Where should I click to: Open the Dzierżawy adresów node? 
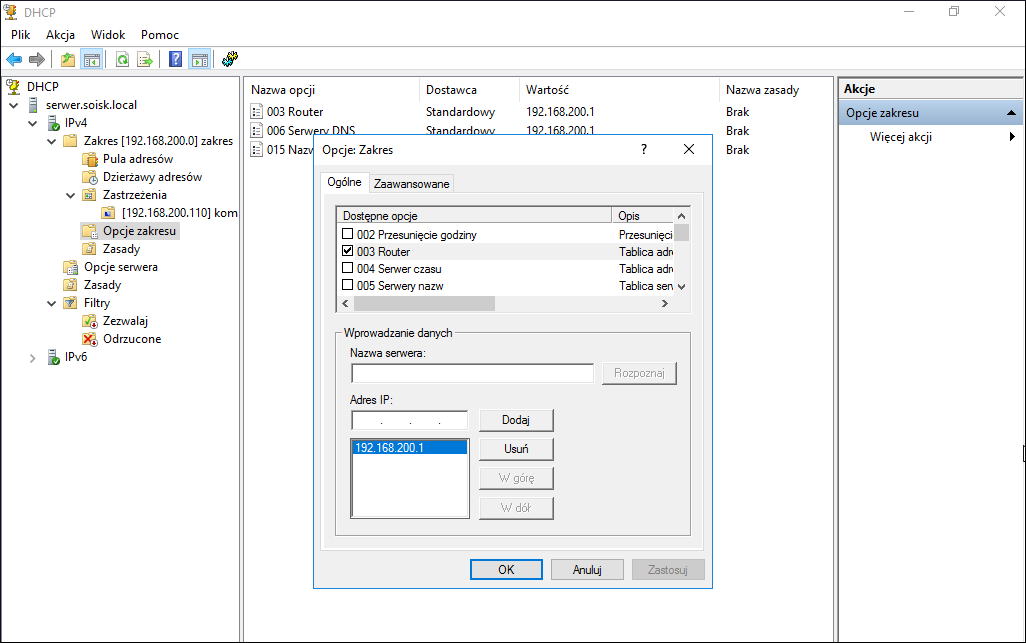coord(152,177)
